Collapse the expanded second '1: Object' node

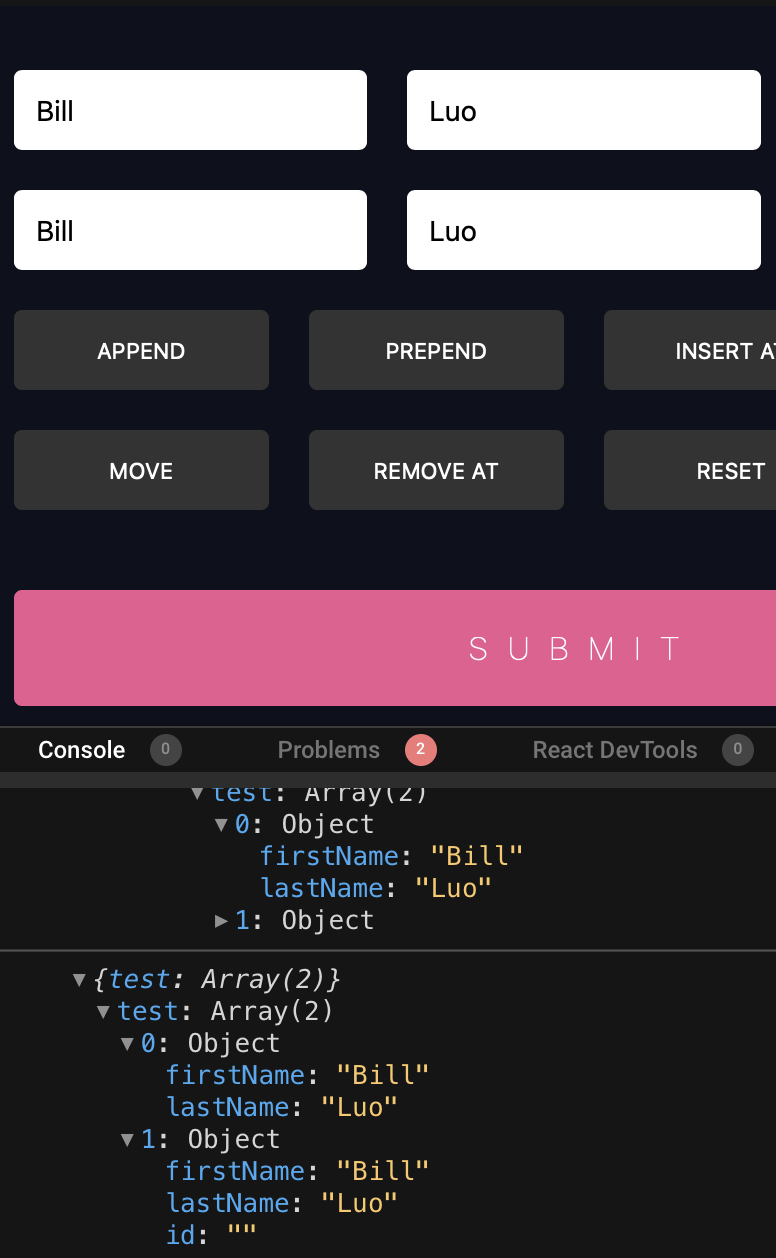point(126,1139)
